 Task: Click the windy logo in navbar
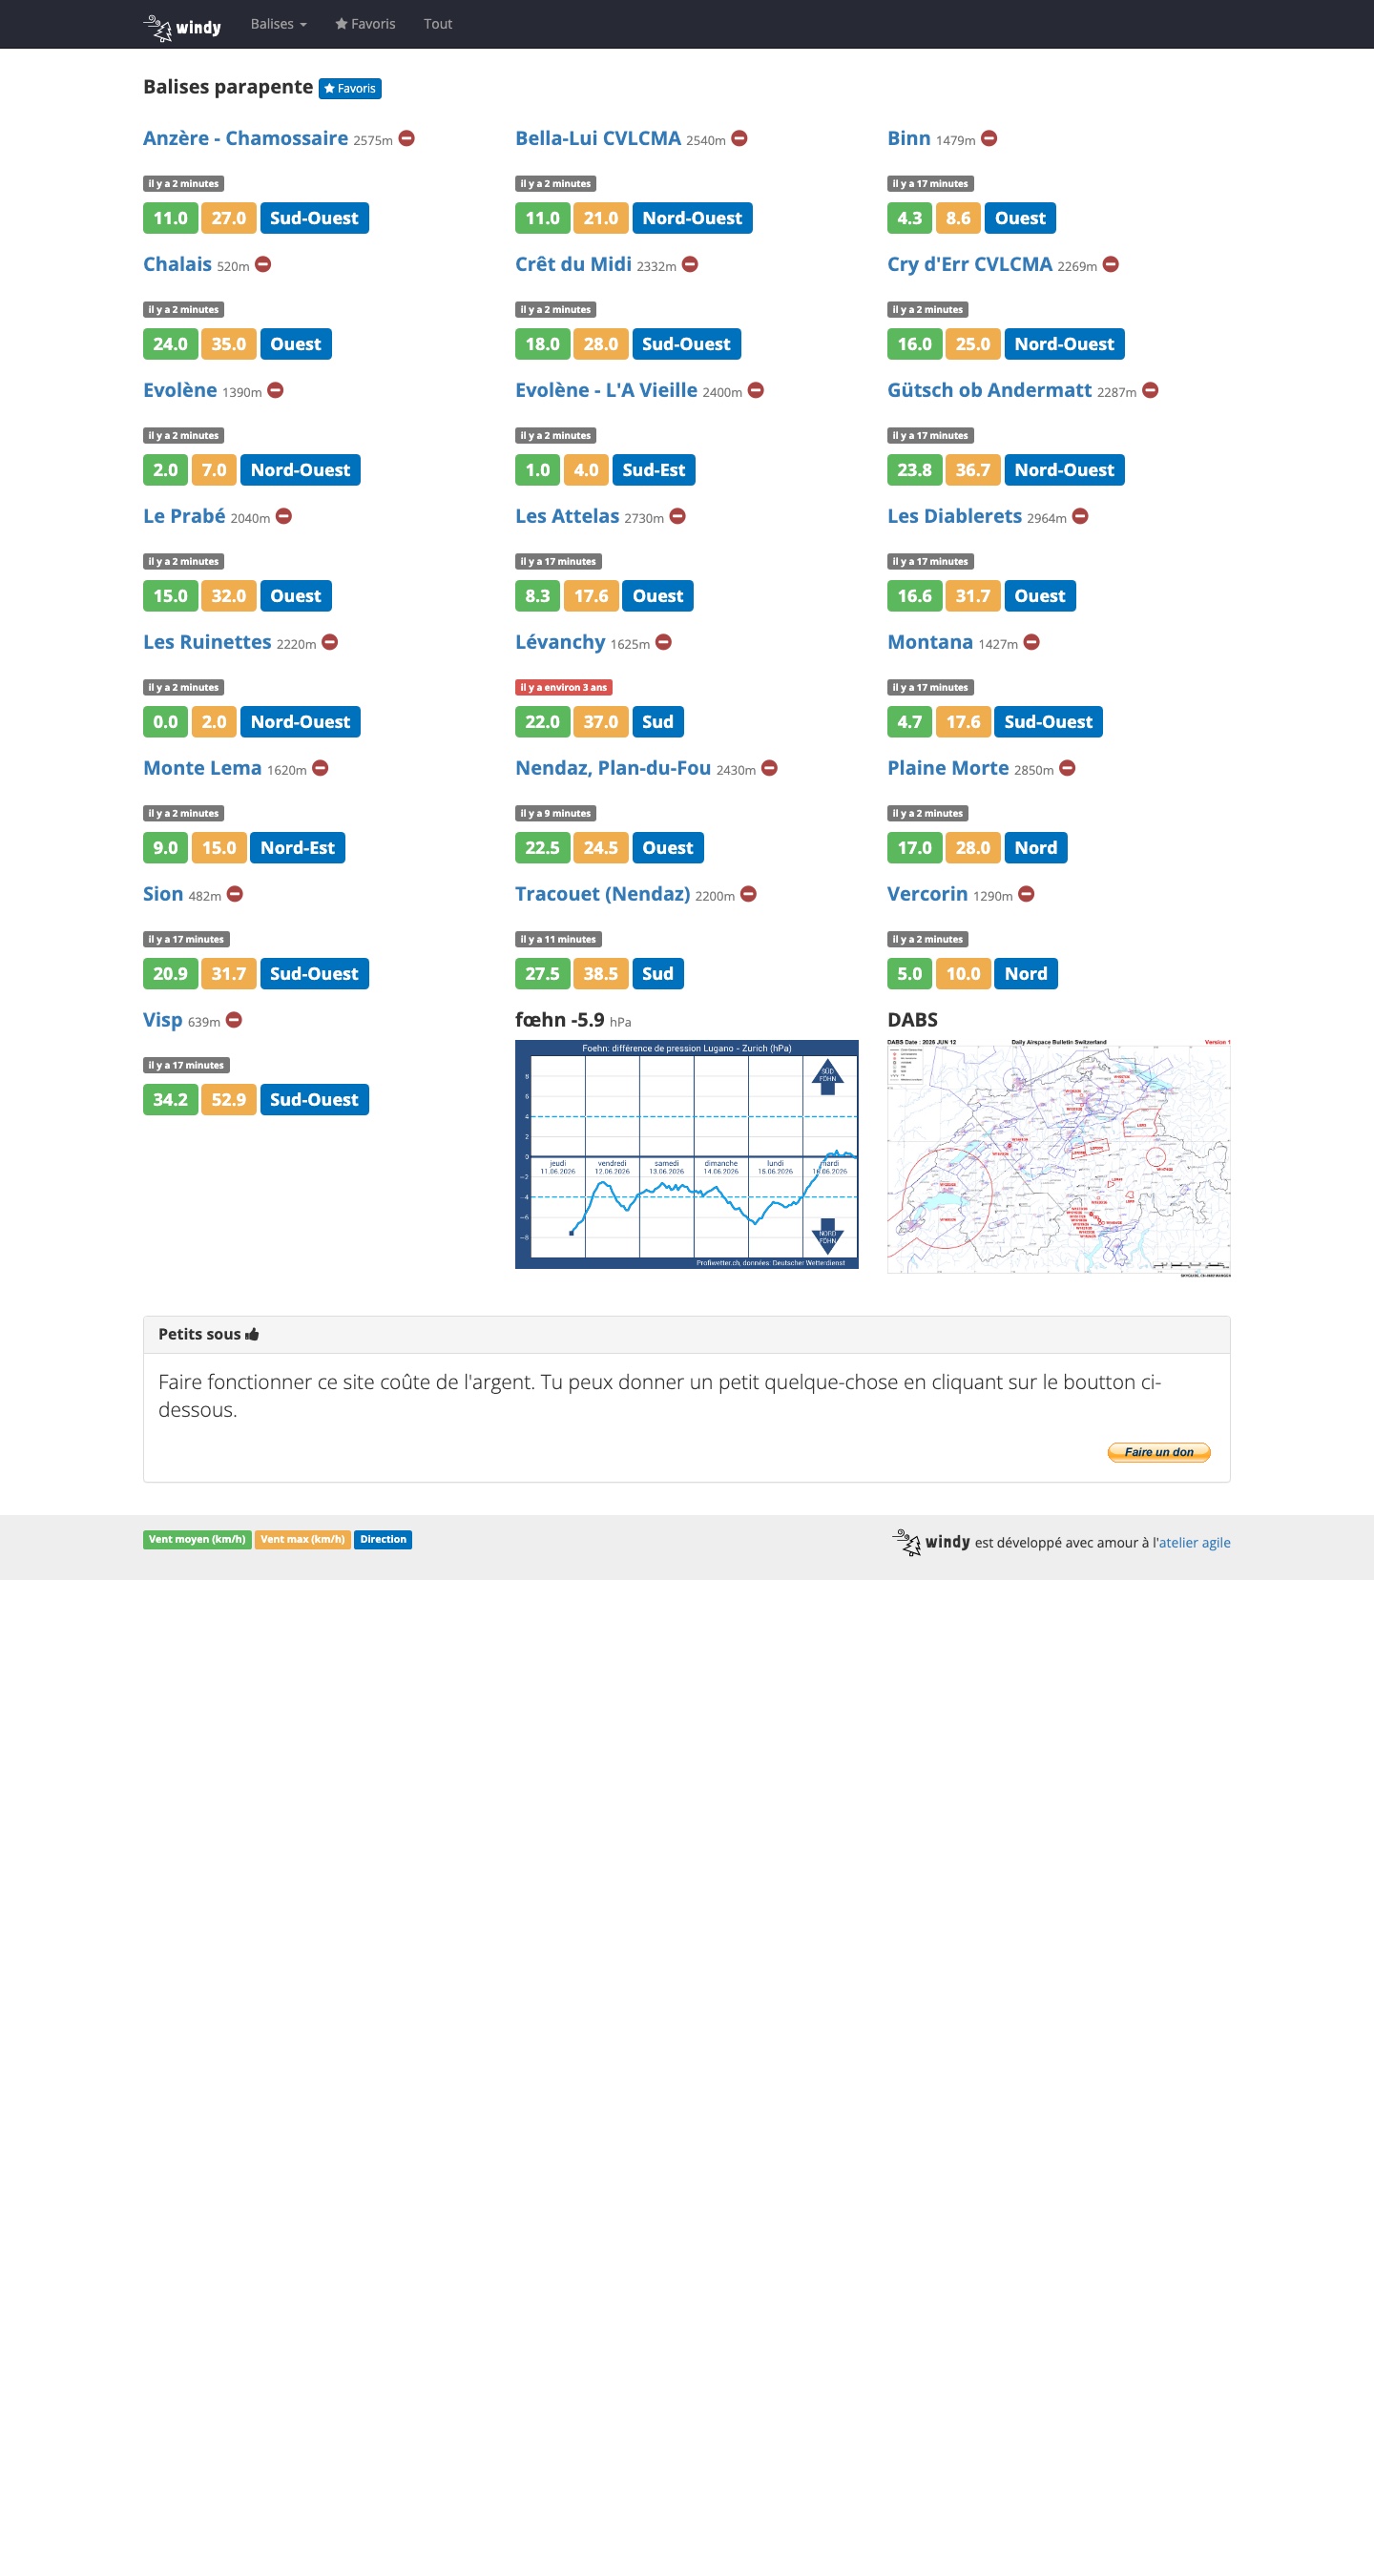pyautogui.click(x=182, y=26)
